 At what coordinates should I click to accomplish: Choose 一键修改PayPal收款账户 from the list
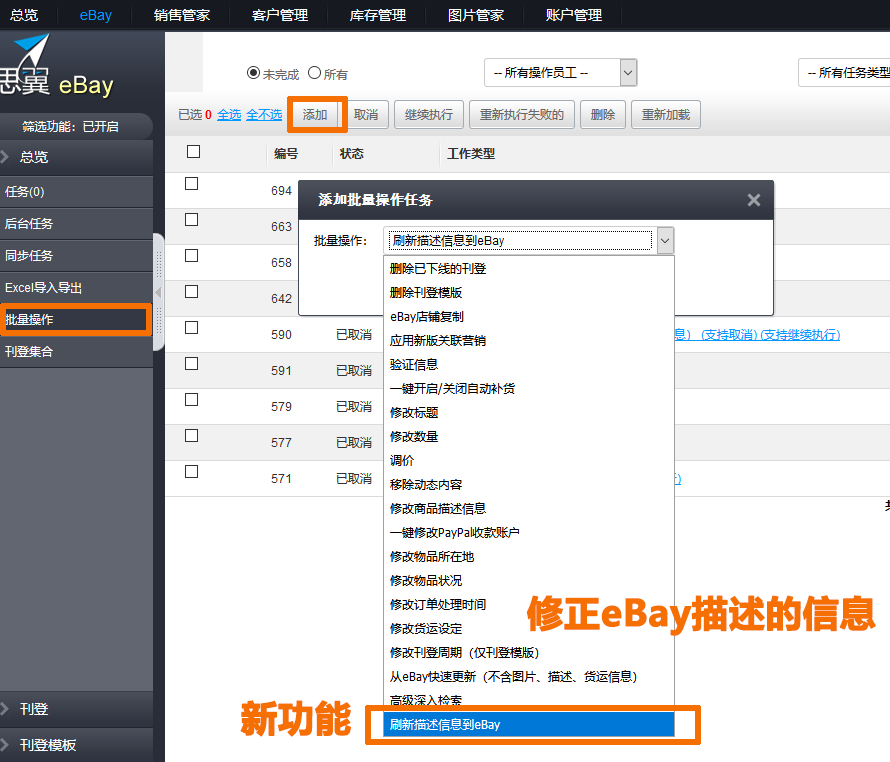[x=529, y=533]
